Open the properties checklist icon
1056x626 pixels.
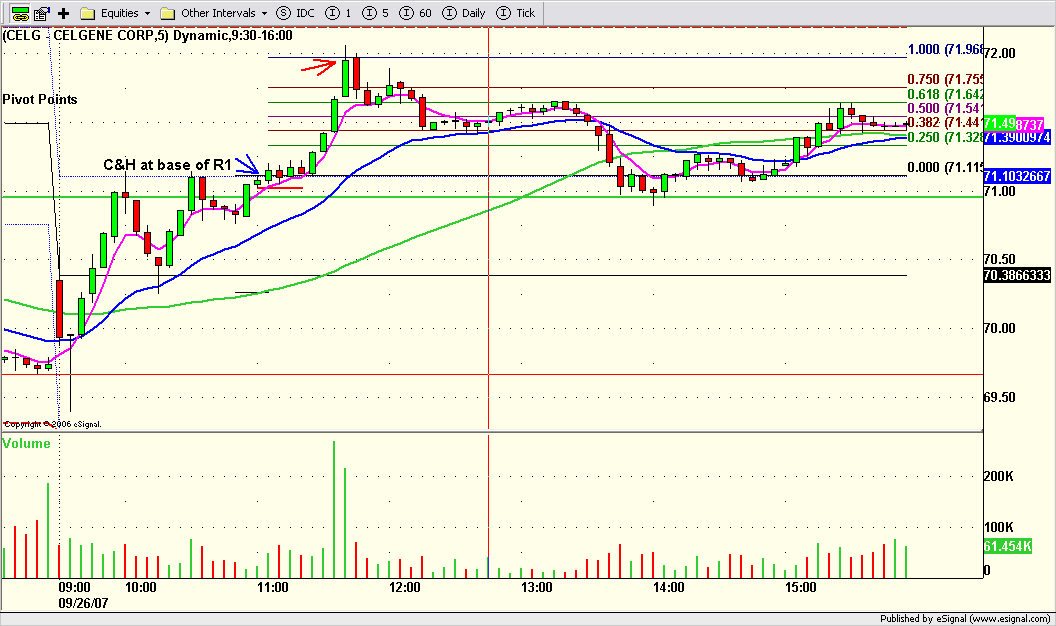pyautogui.click(x=42, y=13)
